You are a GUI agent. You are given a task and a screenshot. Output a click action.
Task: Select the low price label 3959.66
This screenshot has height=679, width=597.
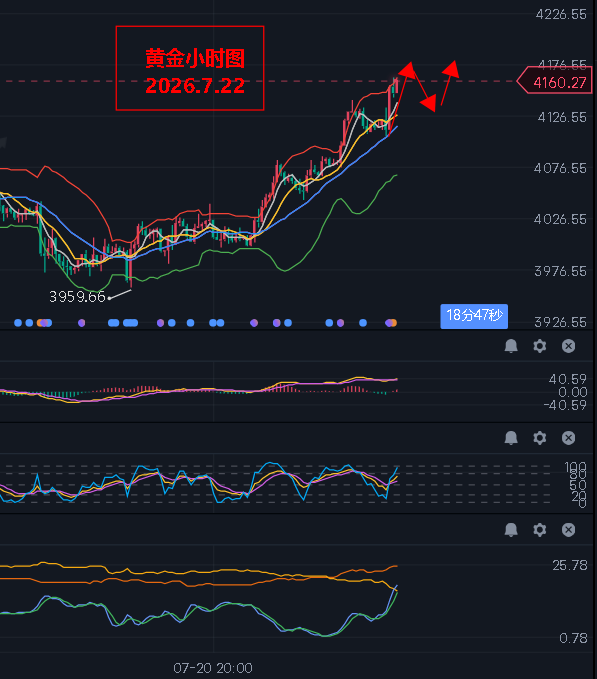point(77,297)
